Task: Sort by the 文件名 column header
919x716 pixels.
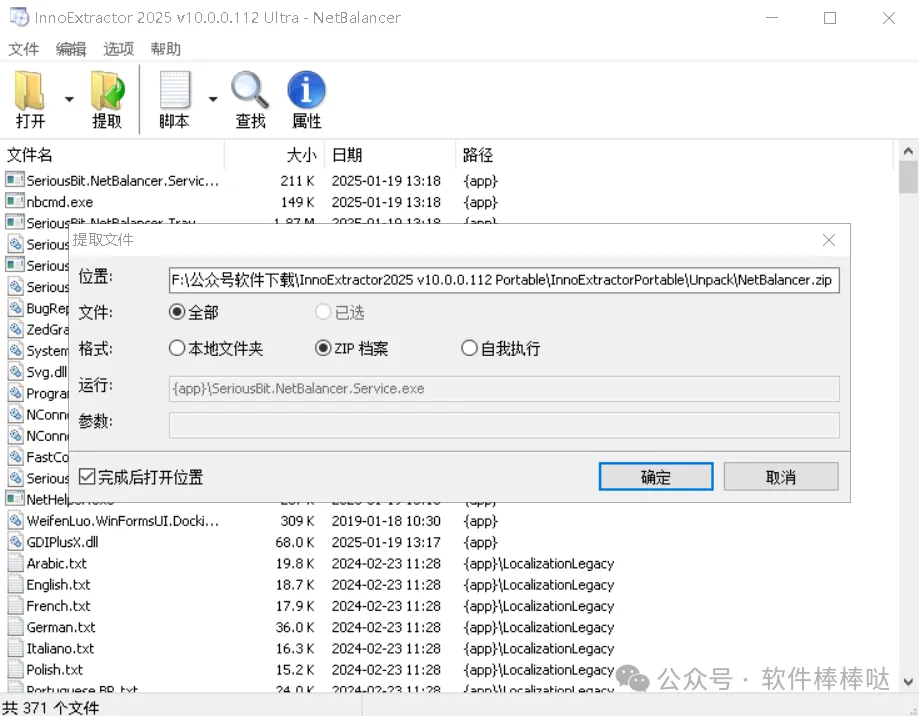Action: 113,155
